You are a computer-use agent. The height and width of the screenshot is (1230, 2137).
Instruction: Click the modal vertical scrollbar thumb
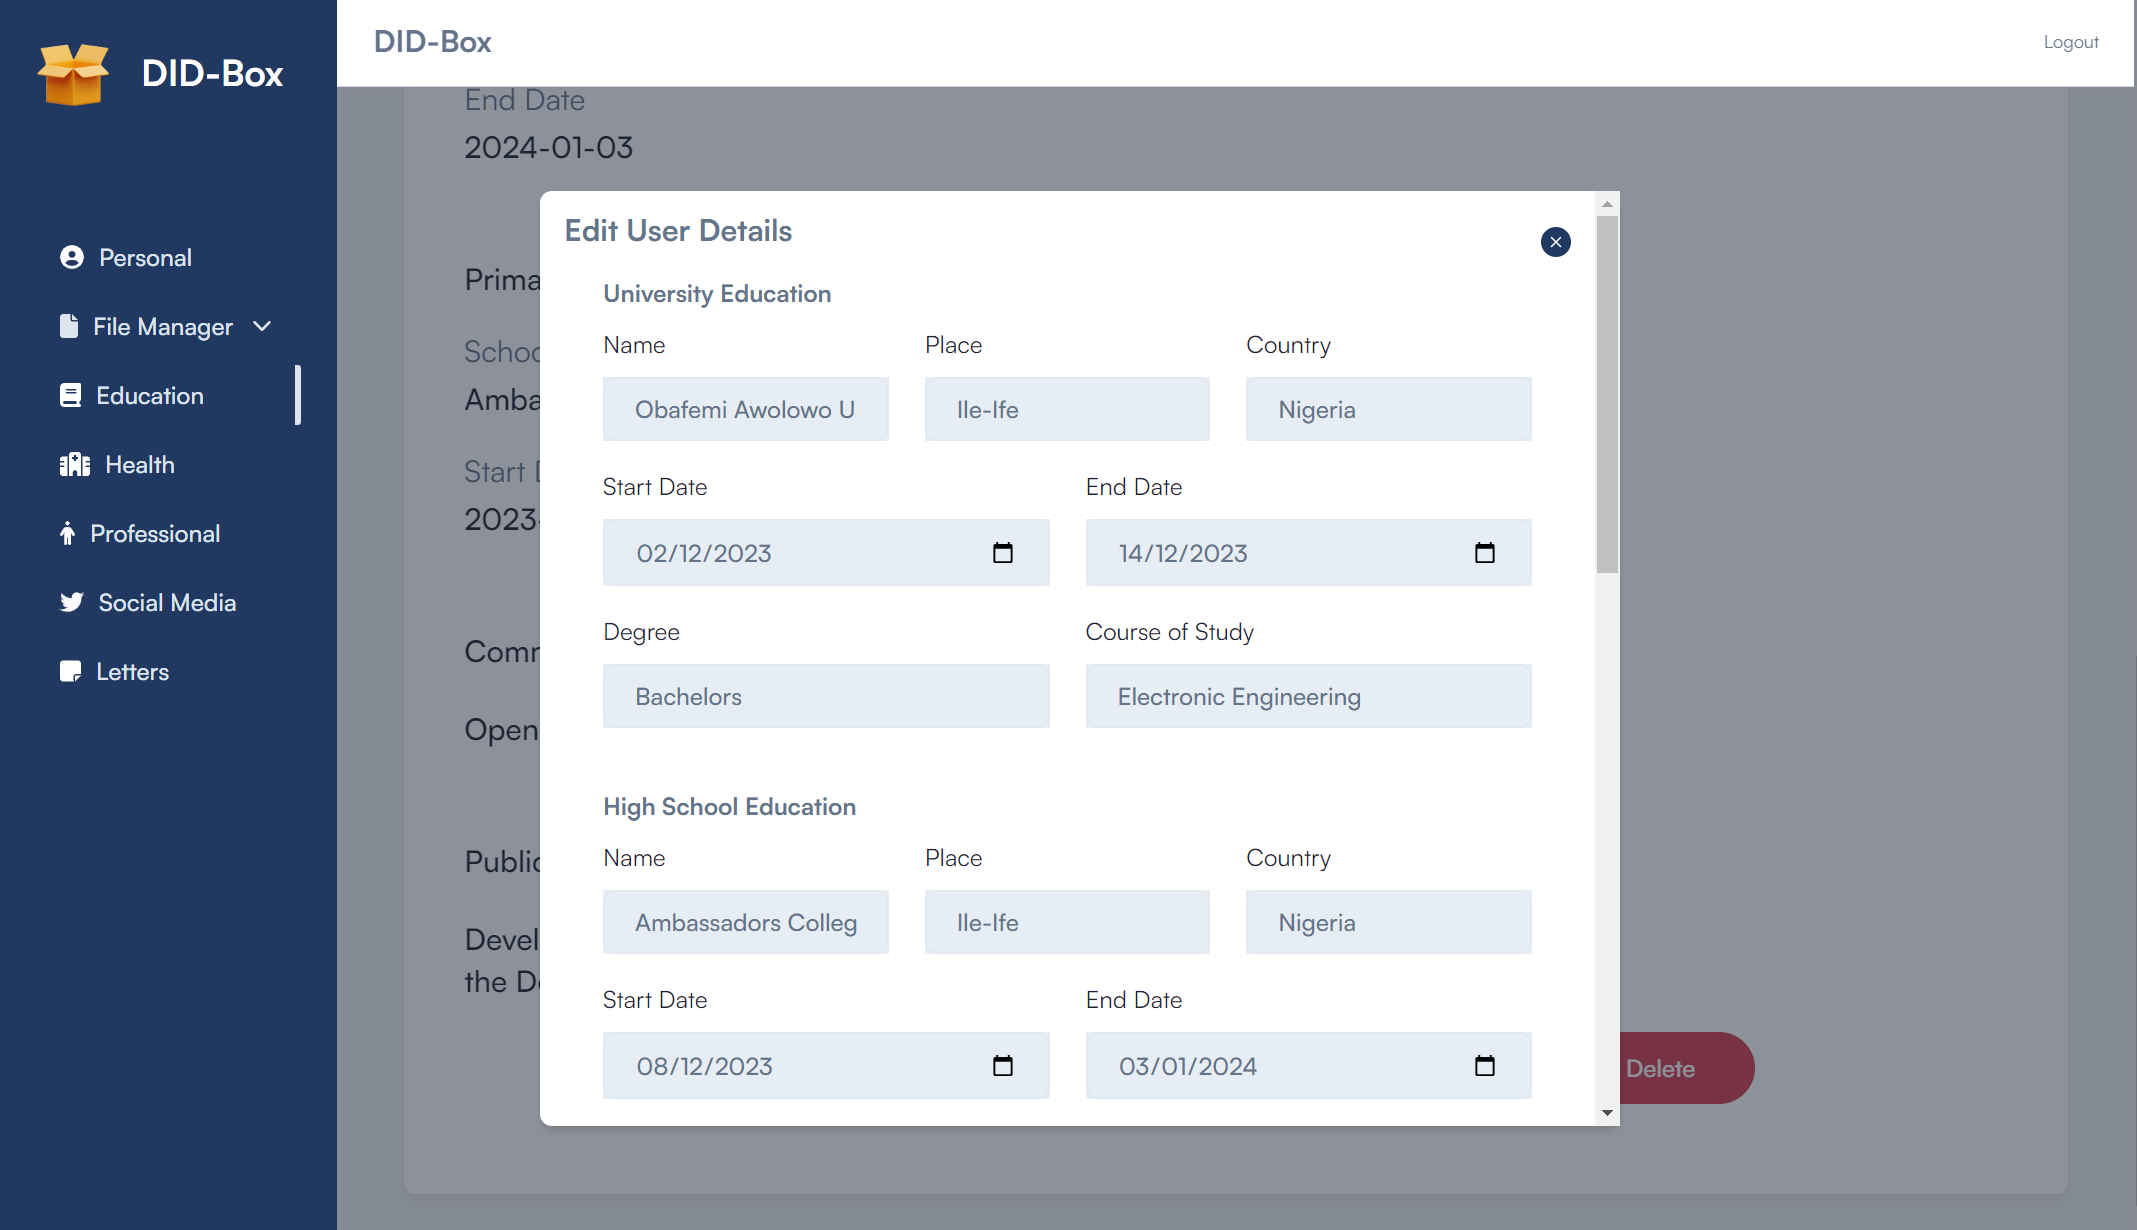(x=1607, y=394)
